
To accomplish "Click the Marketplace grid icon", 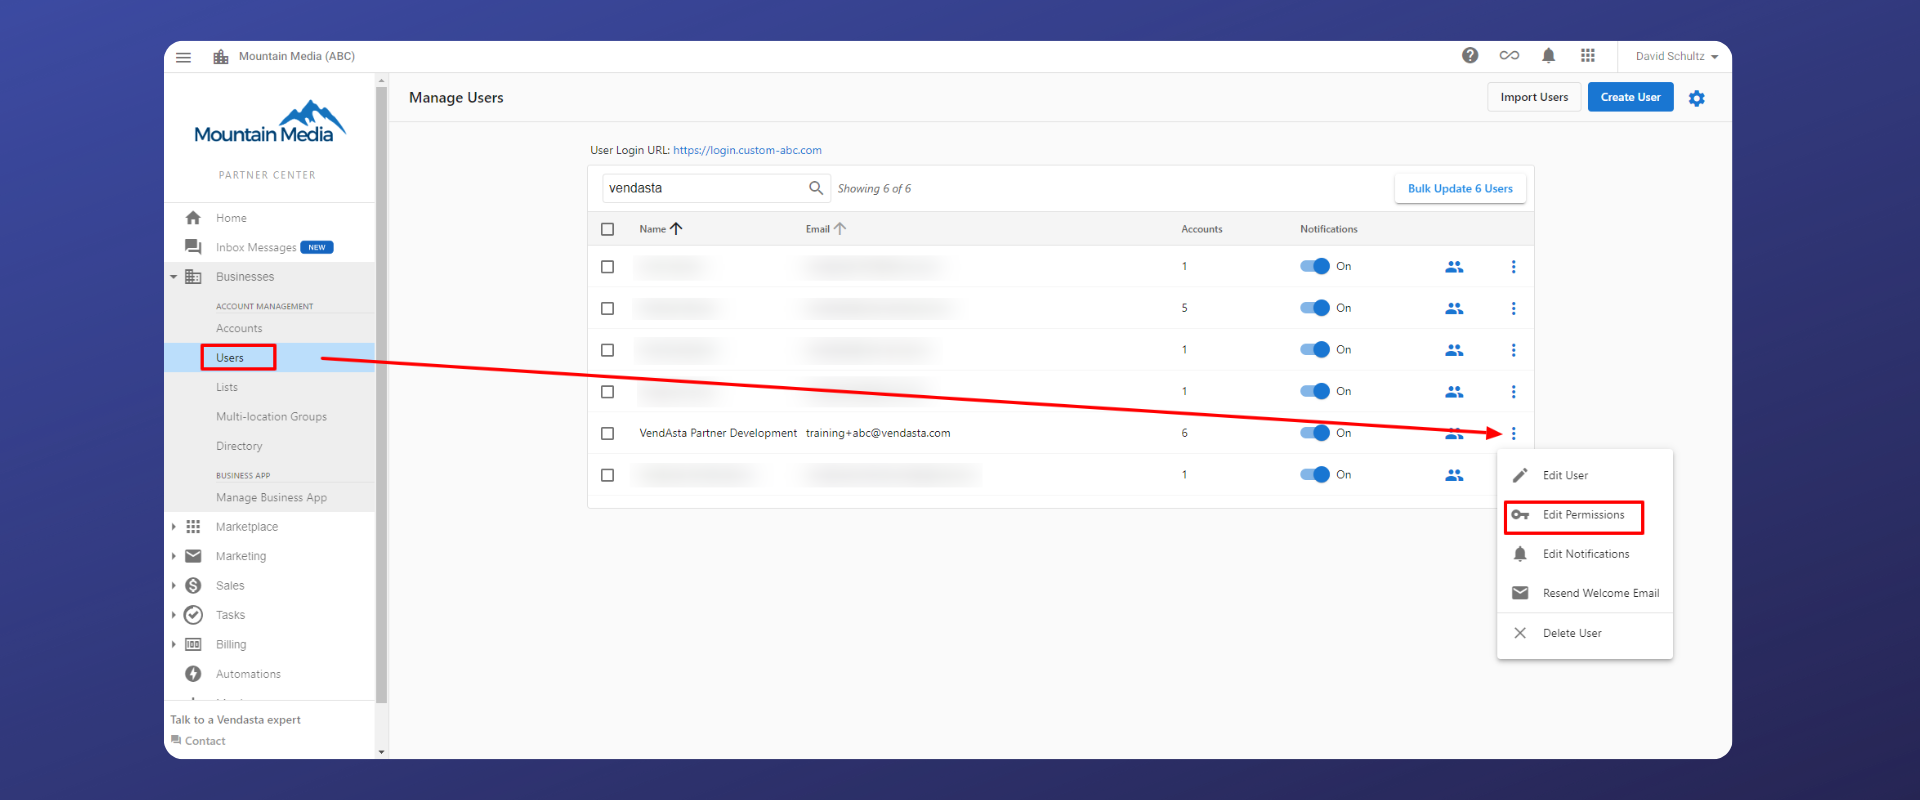I will tap(193, 527).
